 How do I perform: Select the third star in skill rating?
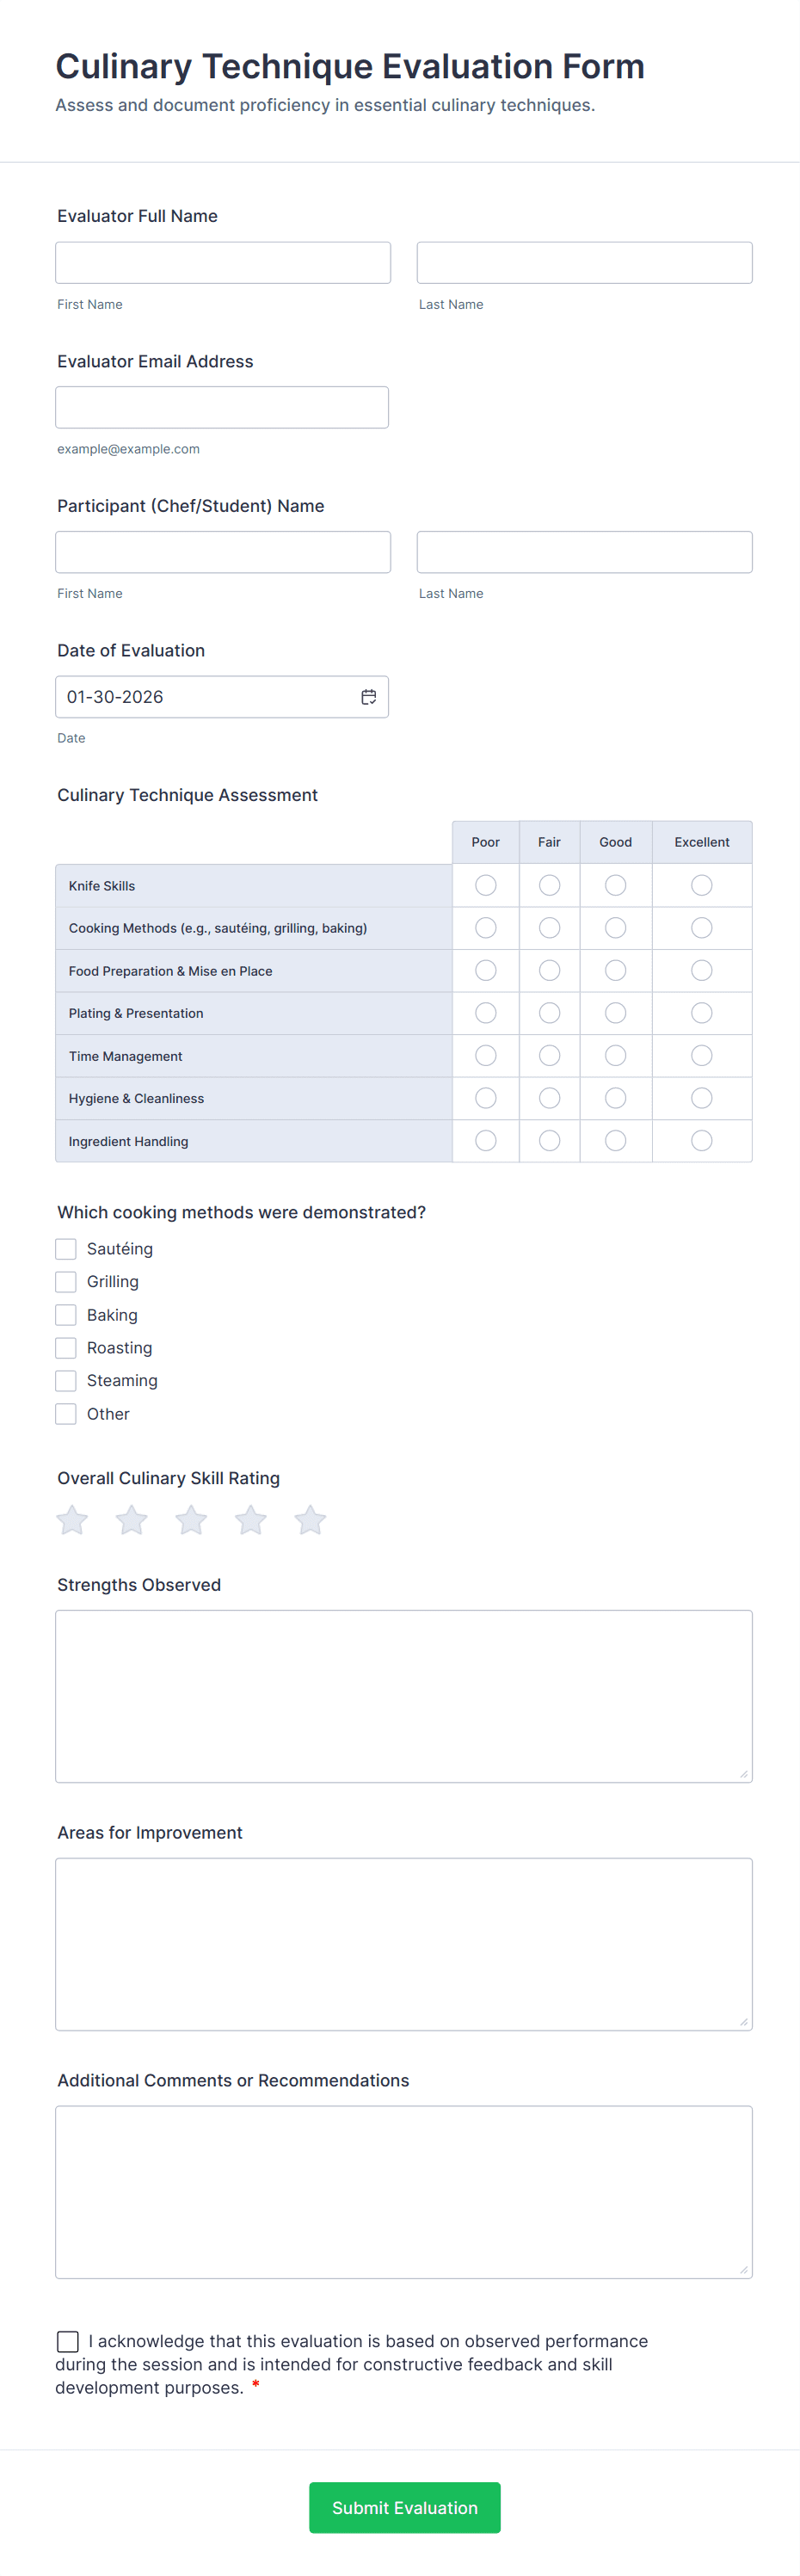point(190,1520)
